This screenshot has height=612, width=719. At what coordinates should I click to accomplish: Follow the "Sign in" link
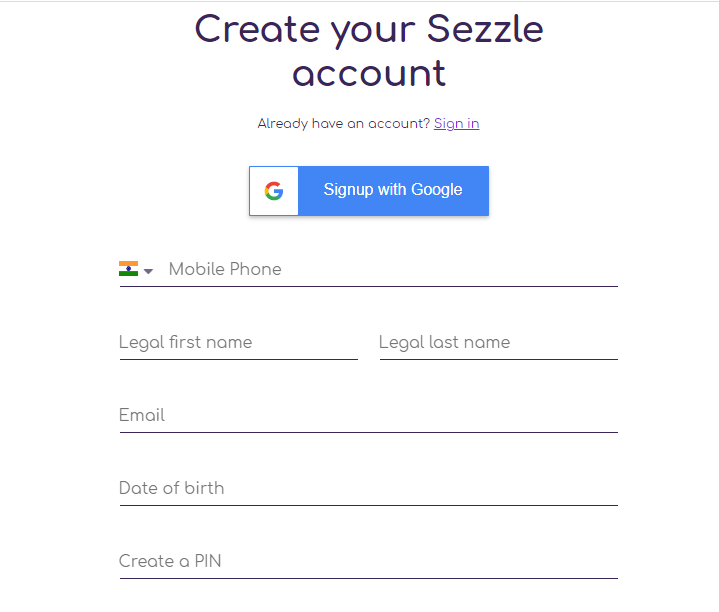click(456, 124)
